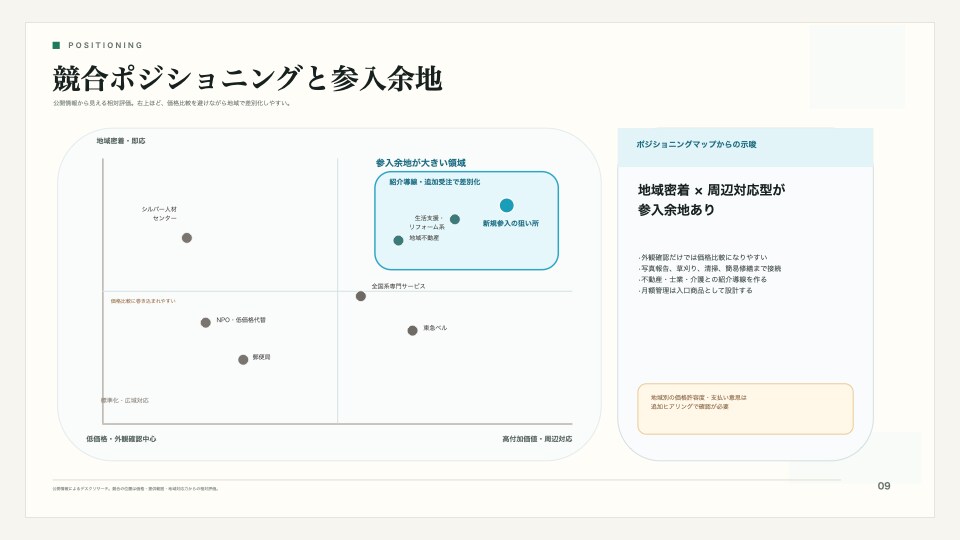The width and height of the screenshot is (960, 540).
Task: Click the axis label '低価格・外観確認中心'
Action: tap(121, 439)
